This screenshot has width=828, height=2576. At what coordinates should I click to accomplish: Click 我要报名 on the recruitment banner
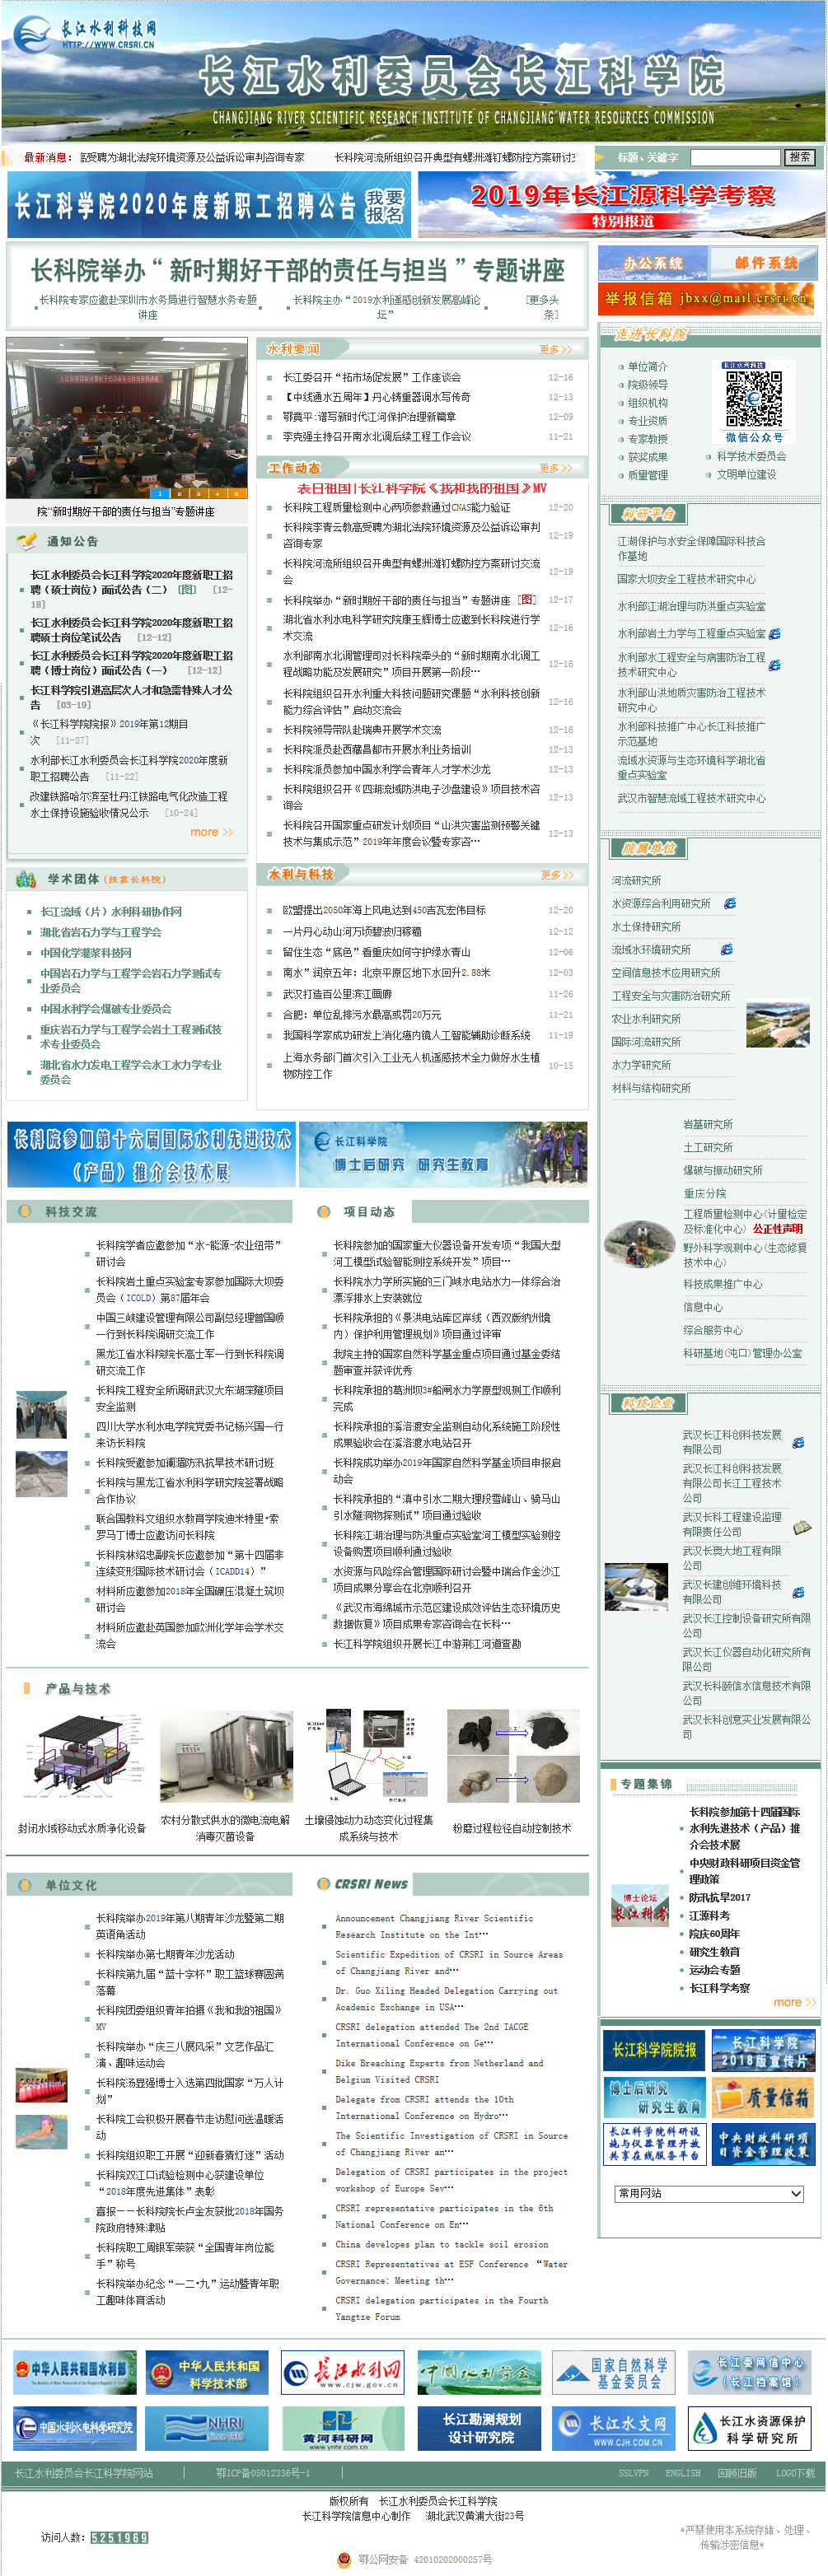(x=384, y=206)
